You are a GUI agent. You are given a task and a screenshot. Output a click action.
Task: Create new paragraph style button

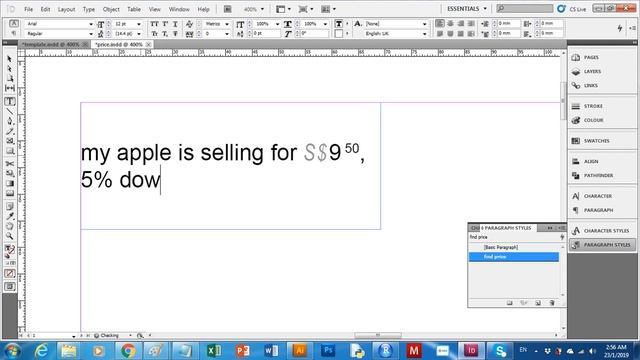pos(538,303)
